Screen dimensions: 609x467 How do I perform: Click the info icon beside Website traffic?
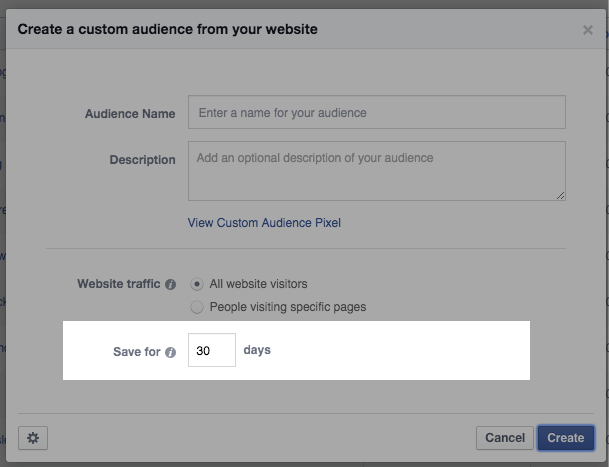(x=170, y=284)
